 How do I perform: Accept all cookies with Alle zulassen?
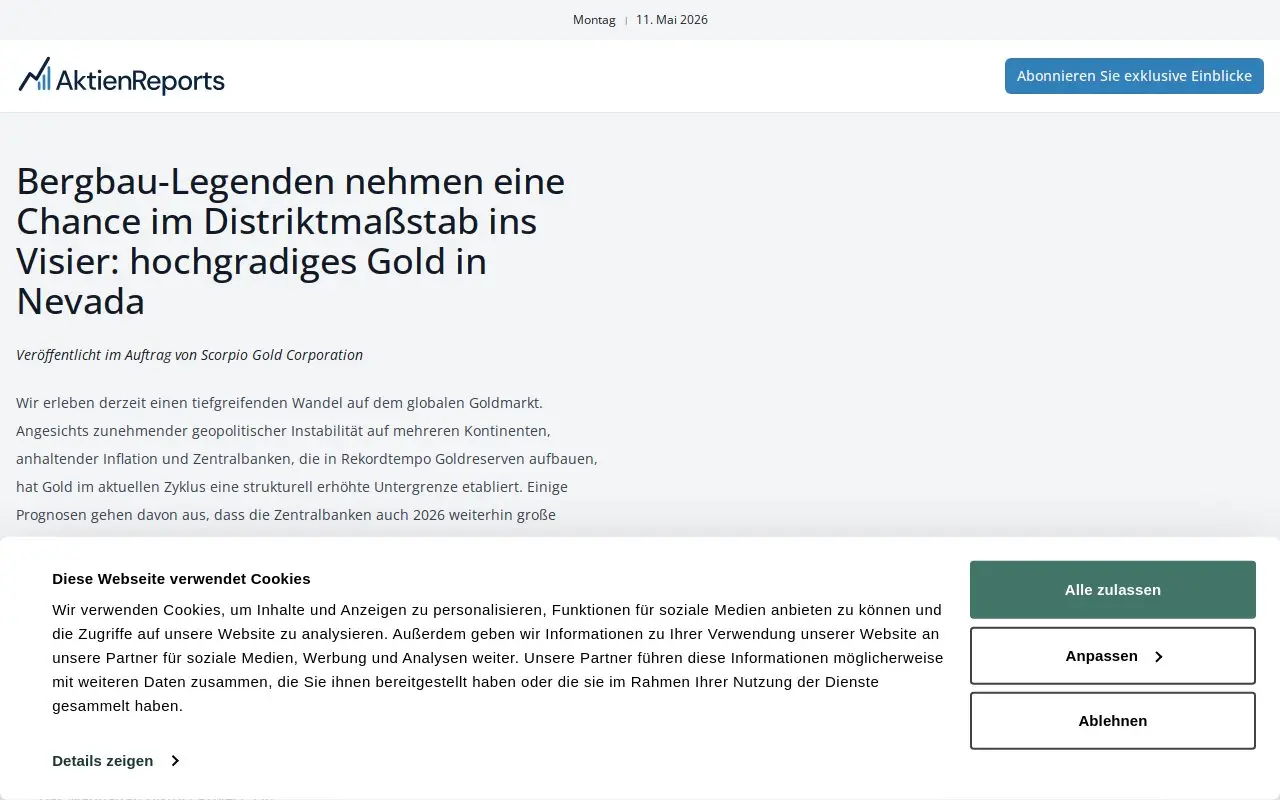[x=1113, y=590]
